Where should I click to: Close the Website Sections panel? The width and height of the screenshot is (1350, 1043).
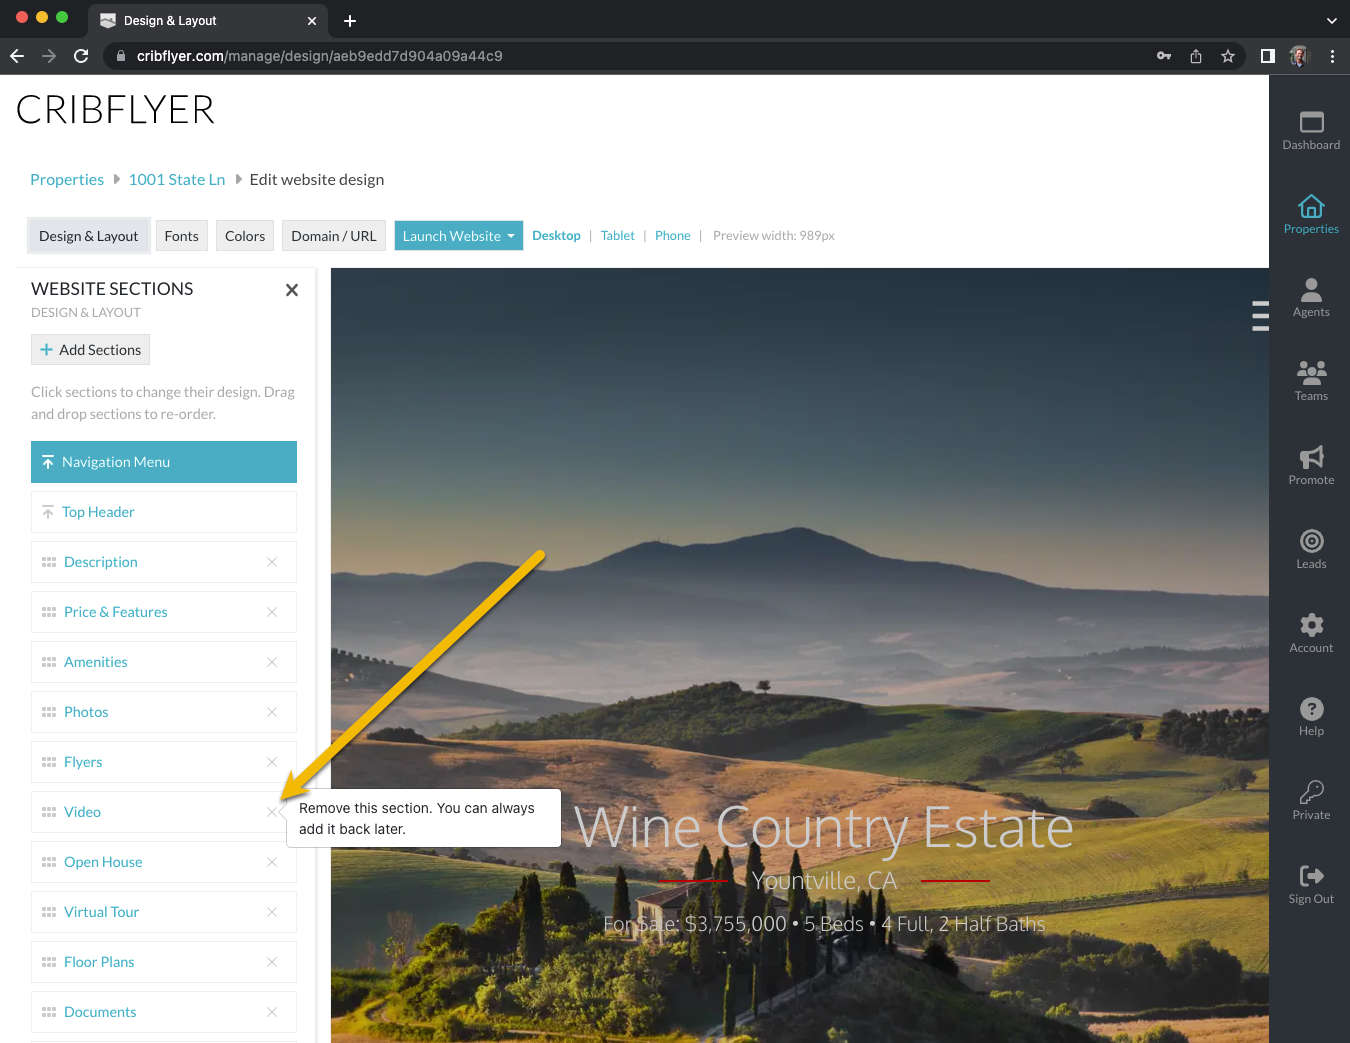pos(292,290)
